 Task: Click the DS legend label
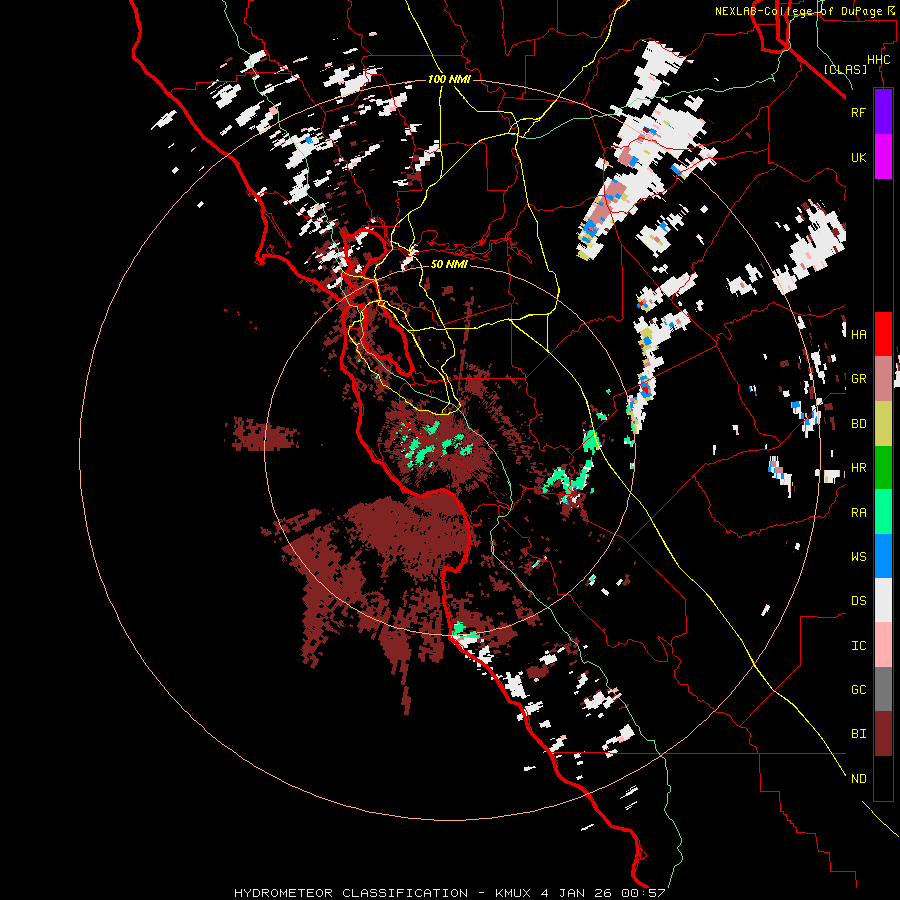858,601
